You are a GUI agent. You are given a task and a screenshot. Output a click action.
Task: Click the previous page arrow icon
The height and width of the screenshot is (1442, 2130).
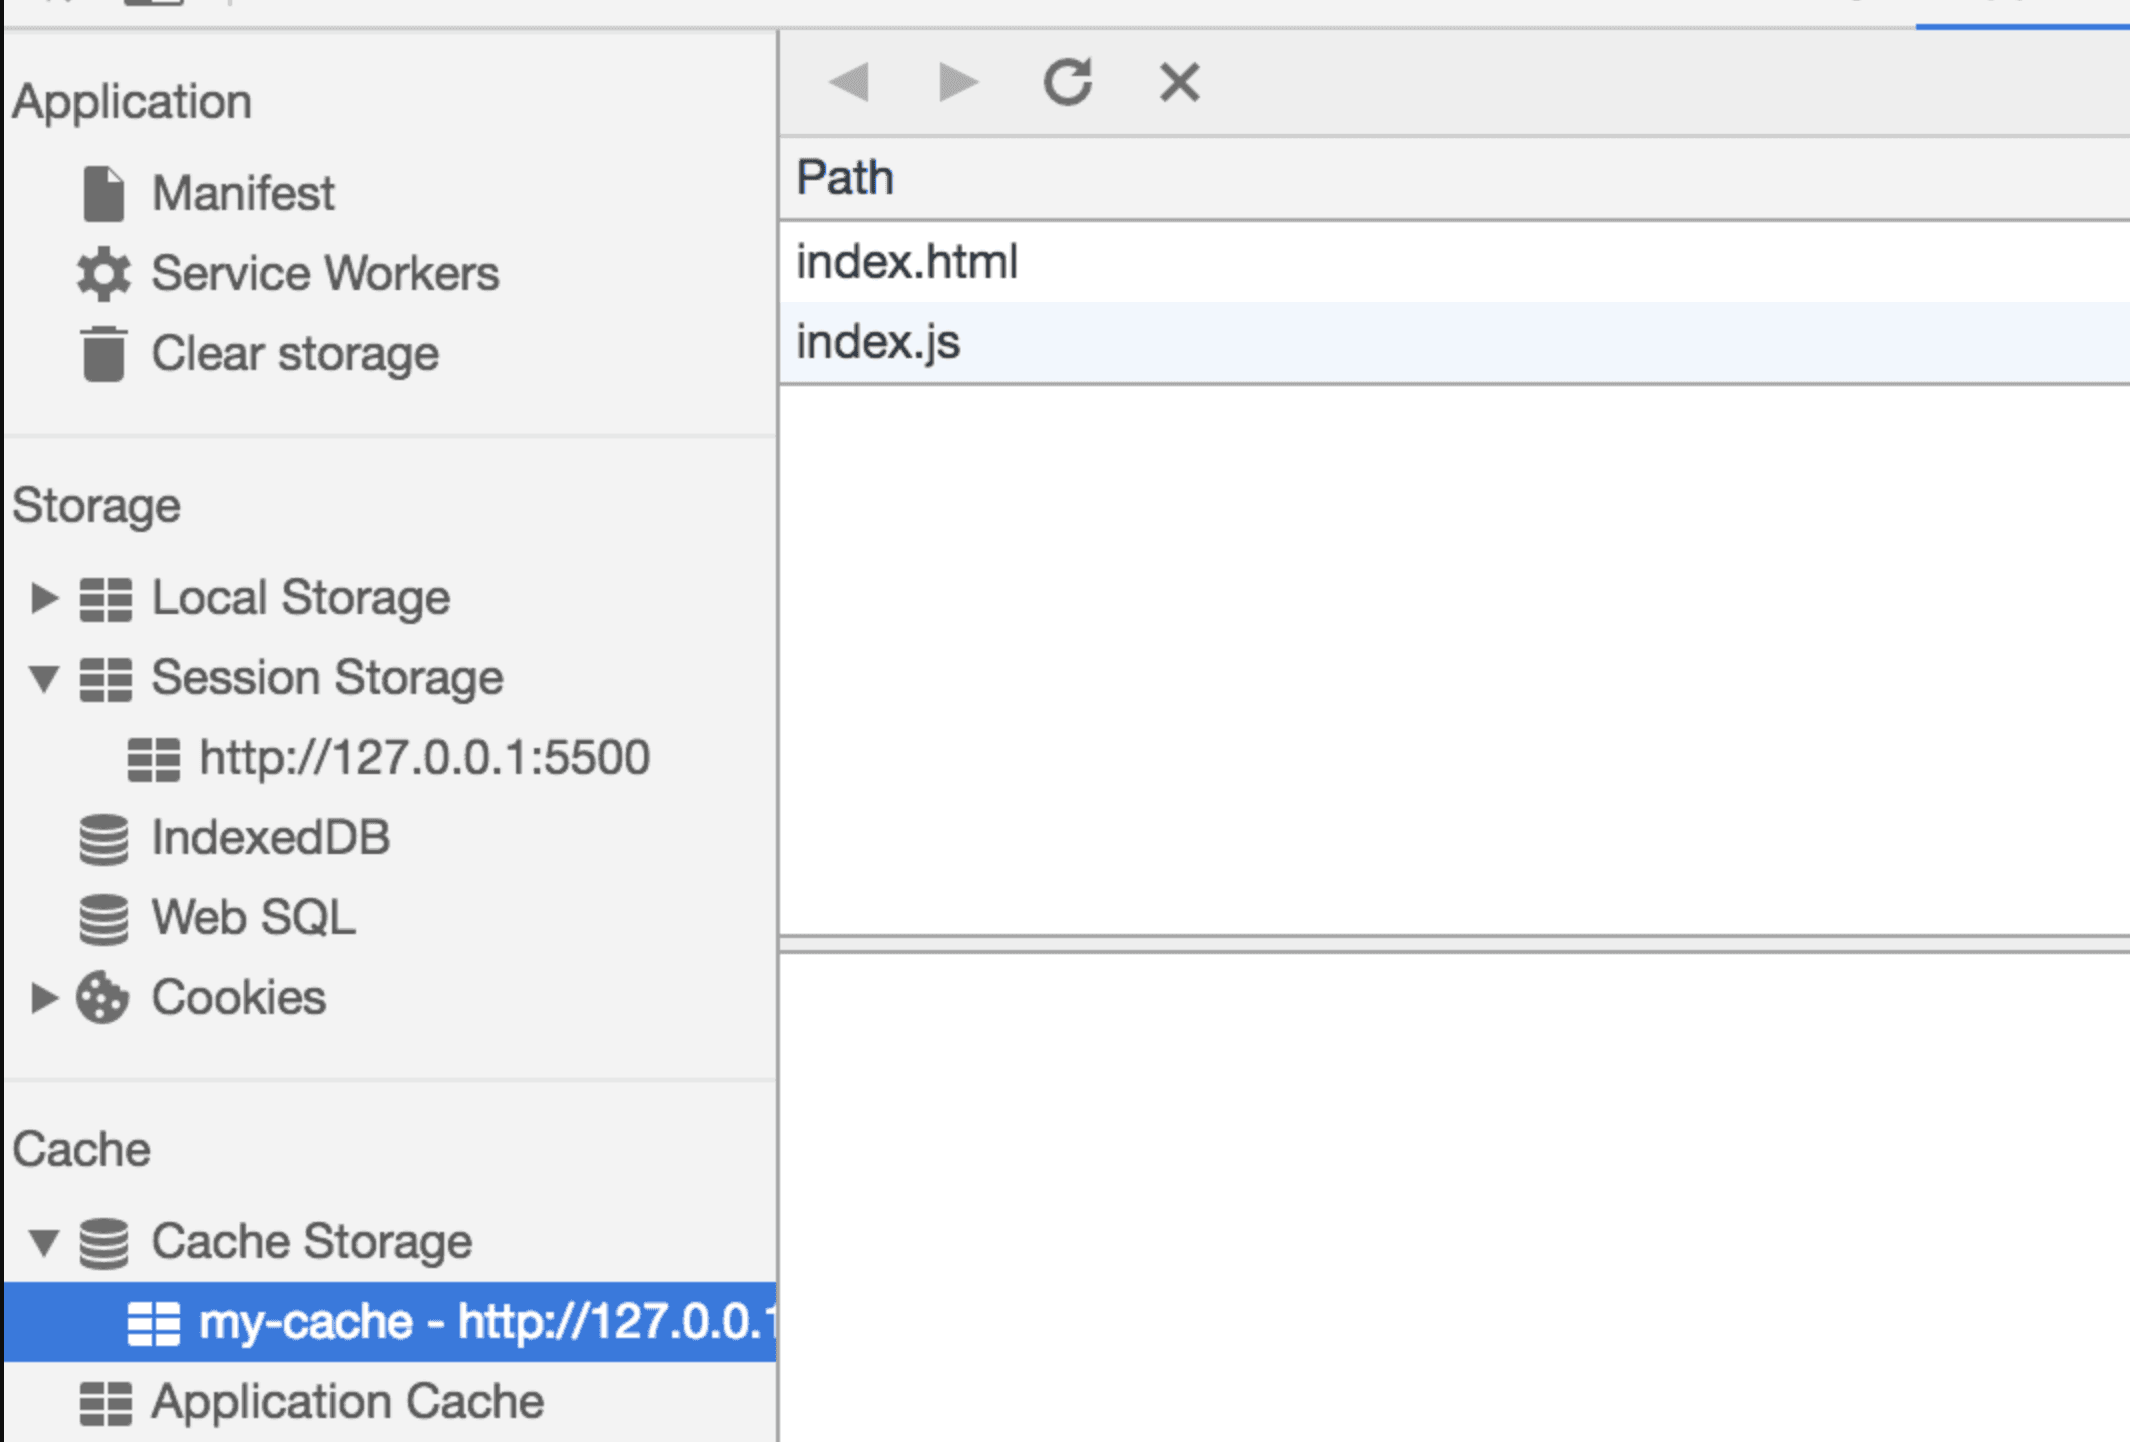pyautogui.click(x=850, y=82)
